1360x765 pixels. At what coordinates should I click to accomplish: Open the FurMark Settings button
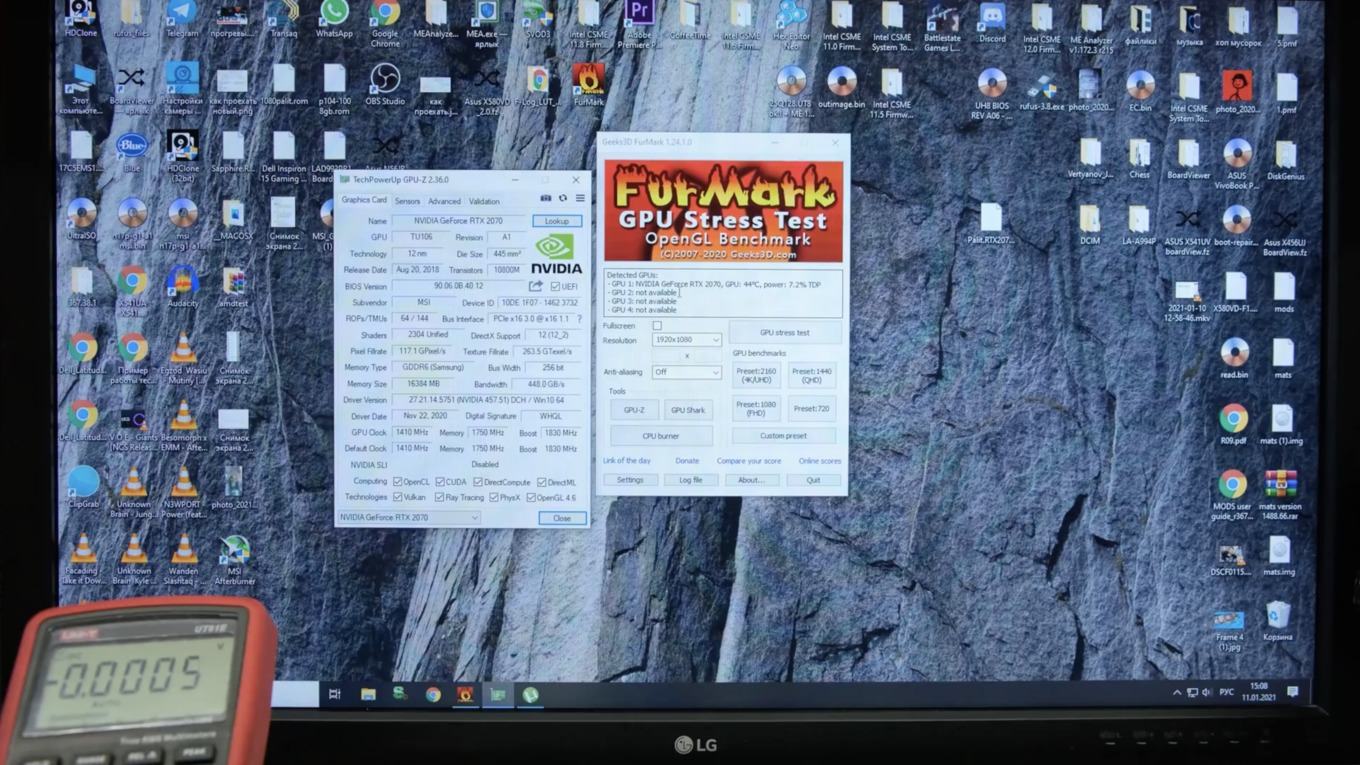[x=630, y=480]
